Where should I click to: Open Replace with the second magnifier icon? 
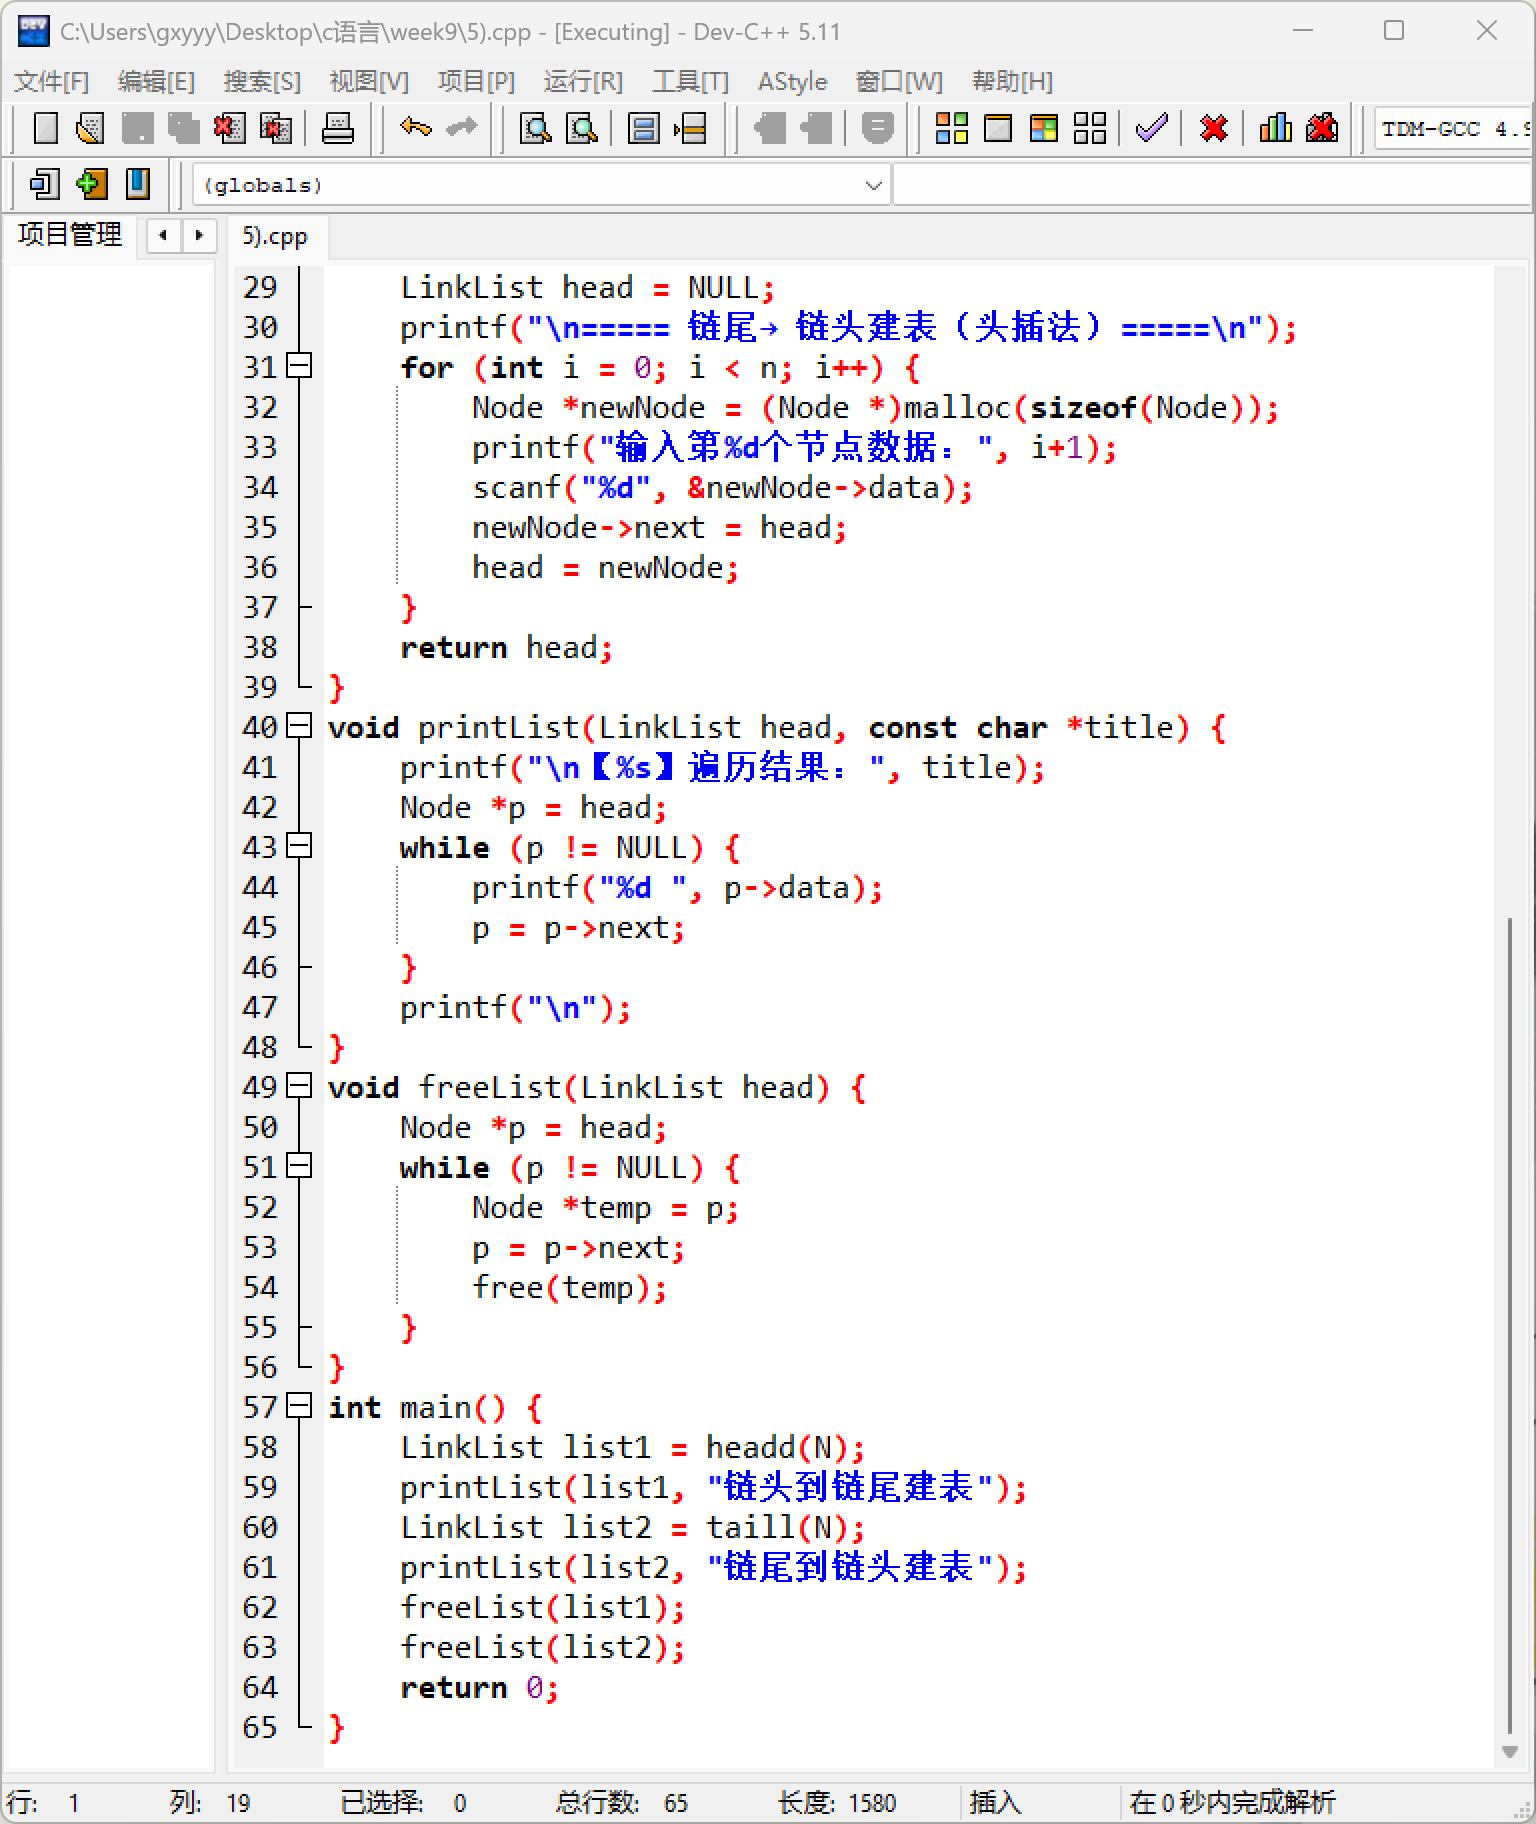click(582, 128)
